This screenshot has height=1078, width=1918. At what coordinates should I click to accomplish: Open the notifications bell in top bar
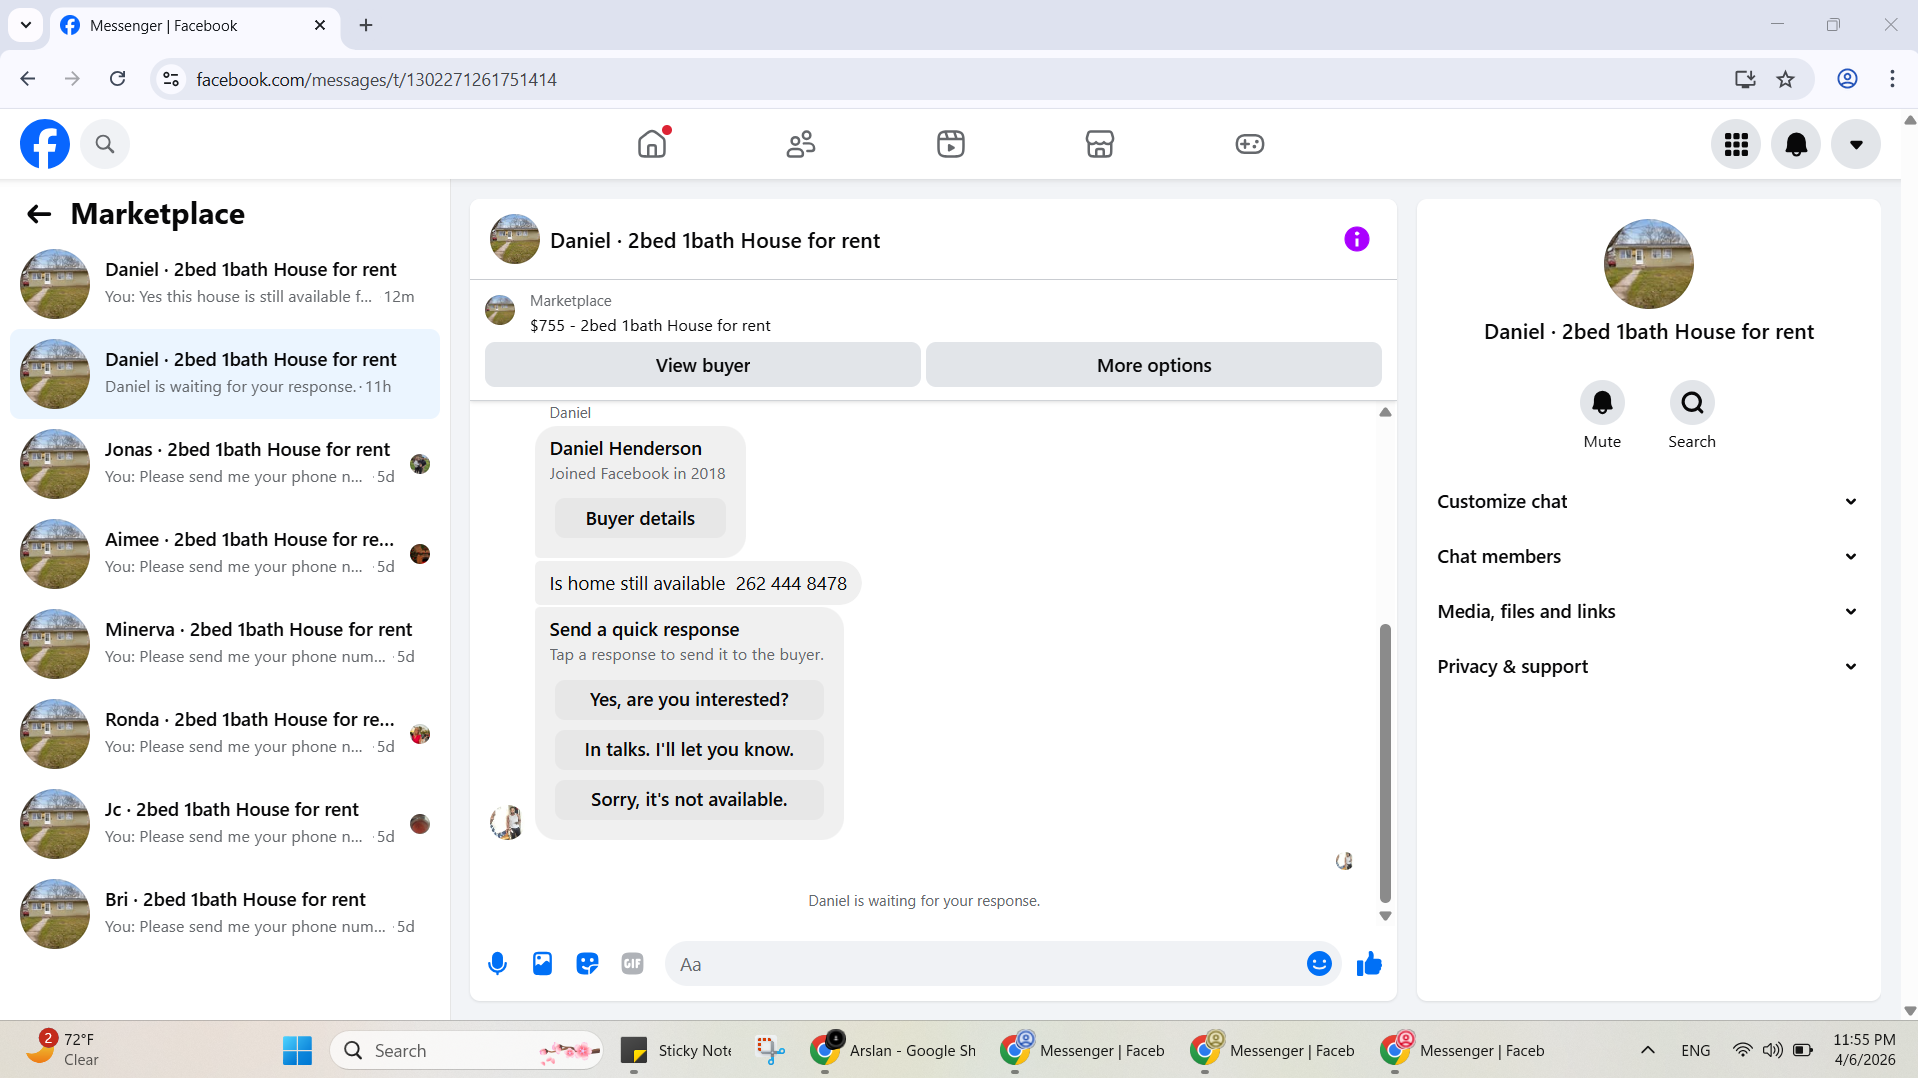click(x=1796, y=144)
